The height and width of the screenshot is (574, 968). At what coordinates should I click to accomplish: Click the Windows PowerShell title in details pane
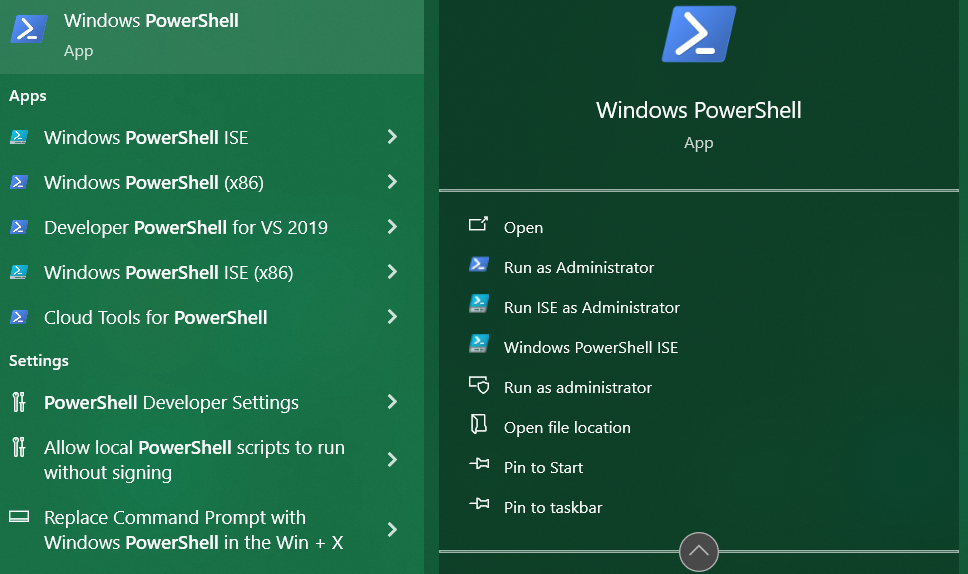click(x=699, y=110)
